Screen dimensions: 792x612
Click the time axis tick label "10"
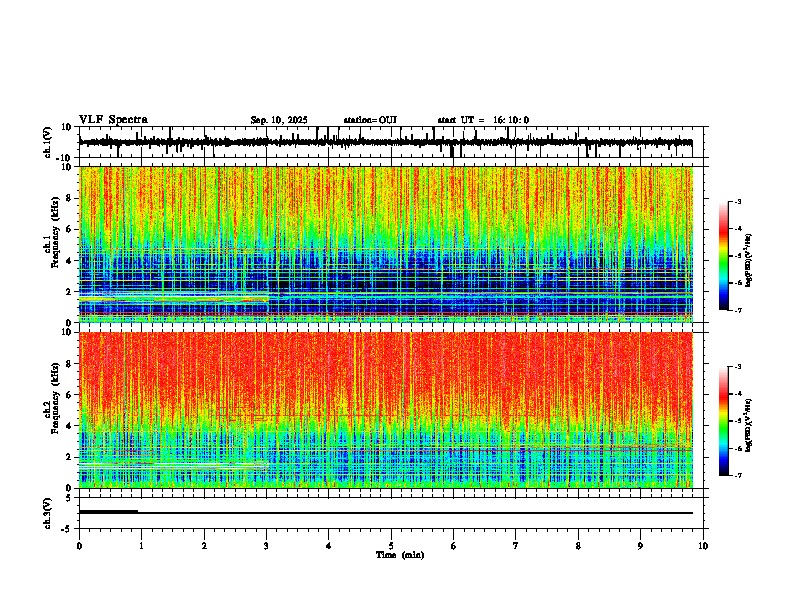[x=703, y=546]
